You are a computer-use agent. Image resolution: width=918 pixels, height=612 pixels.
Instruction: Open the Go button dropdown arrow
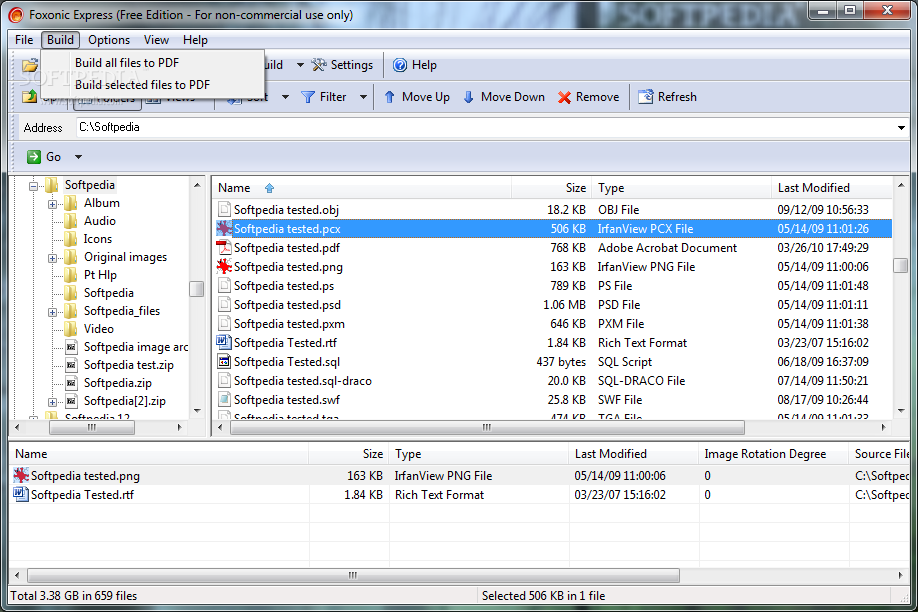tap(78, 157)
